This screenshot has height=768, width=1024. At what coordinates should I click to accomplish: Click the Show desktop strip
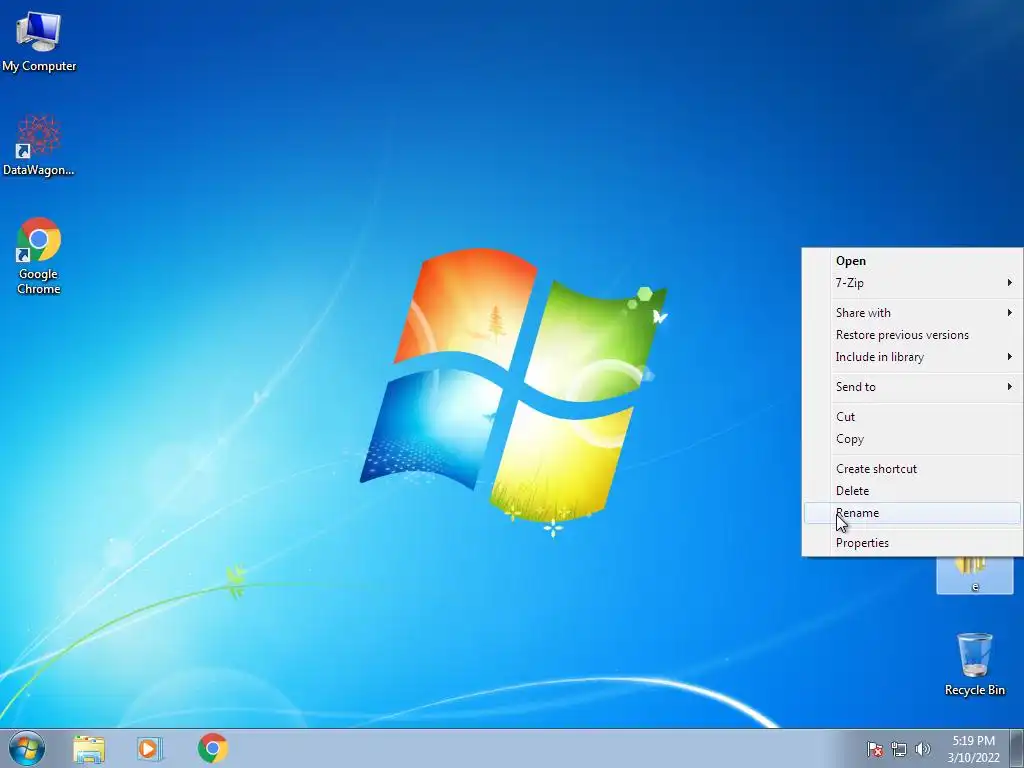(x=1017, y=748)
